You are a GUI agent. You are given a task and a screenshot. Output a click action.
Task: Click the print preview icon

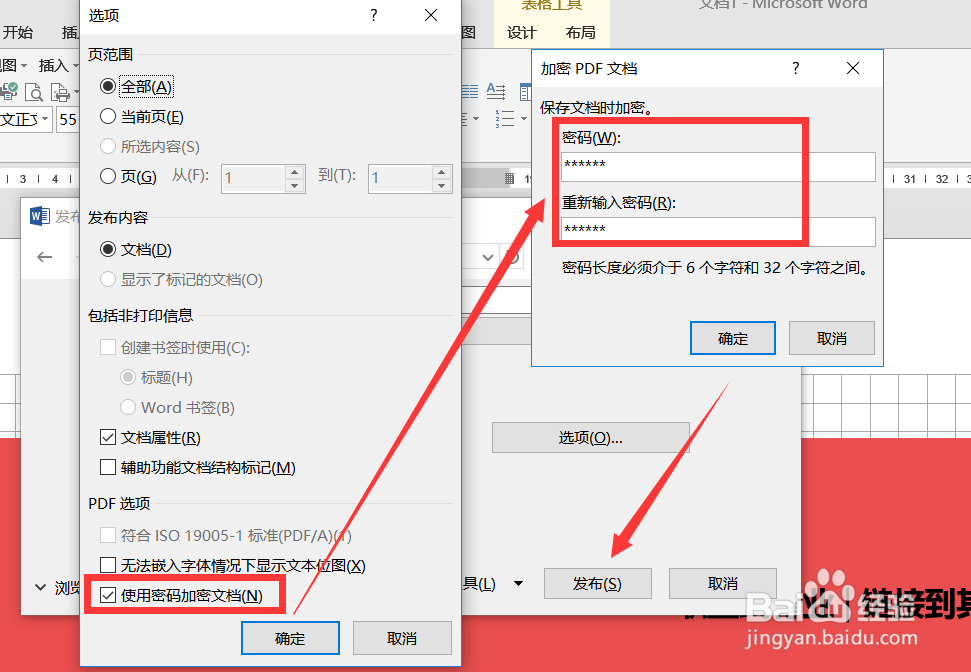[x=35, y=92]
